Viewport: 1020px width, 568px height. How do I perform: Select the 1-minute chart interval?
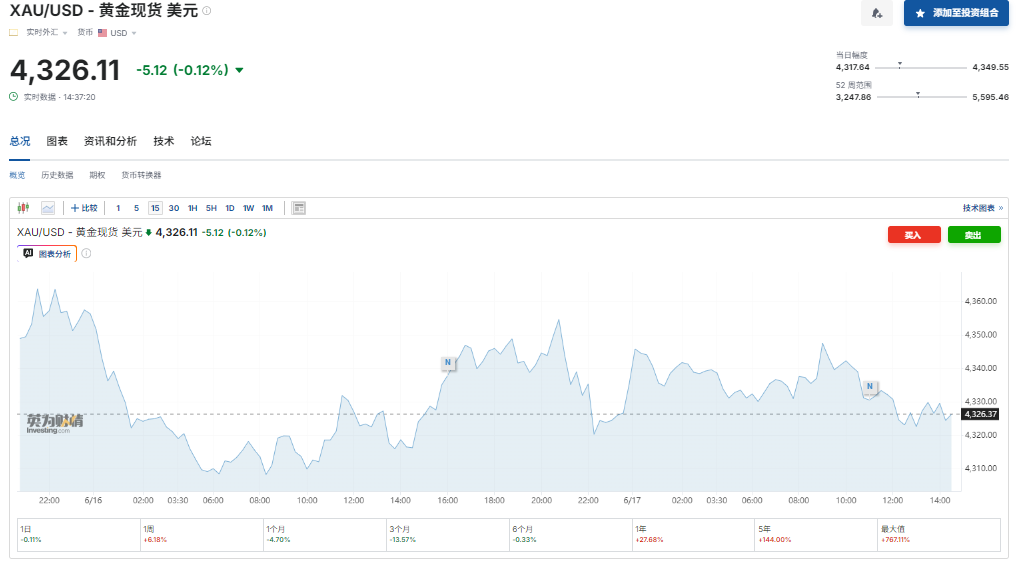118,208
